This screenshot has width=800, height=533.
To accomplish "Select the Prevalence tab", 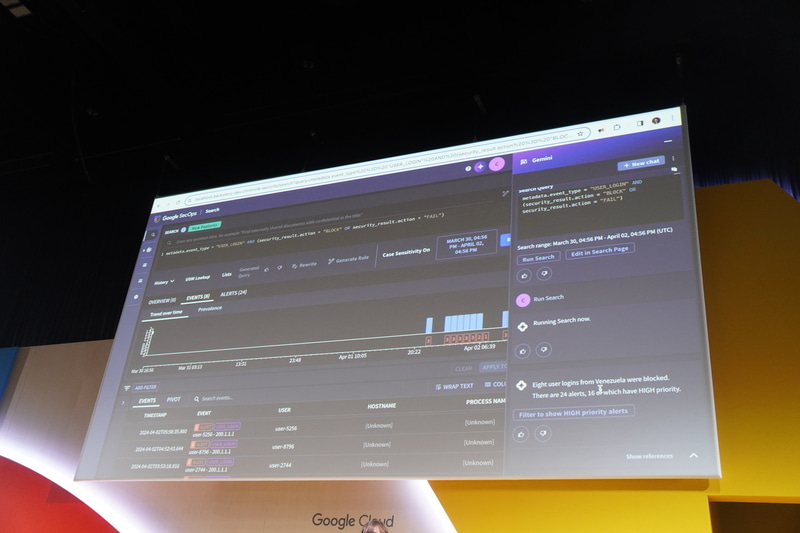I will click(x=210, y=309).
